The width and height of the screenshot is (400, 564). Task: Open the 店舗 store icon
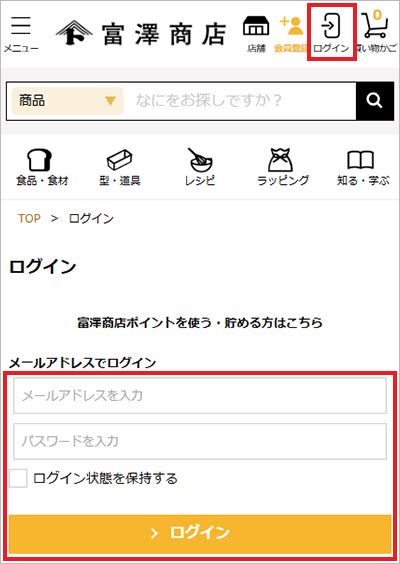[x=256, y=34]
